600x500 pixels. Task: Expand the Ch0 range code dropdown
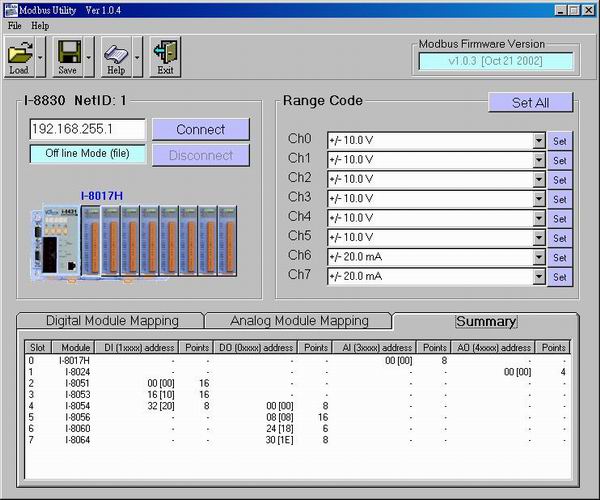pos(539,140)
